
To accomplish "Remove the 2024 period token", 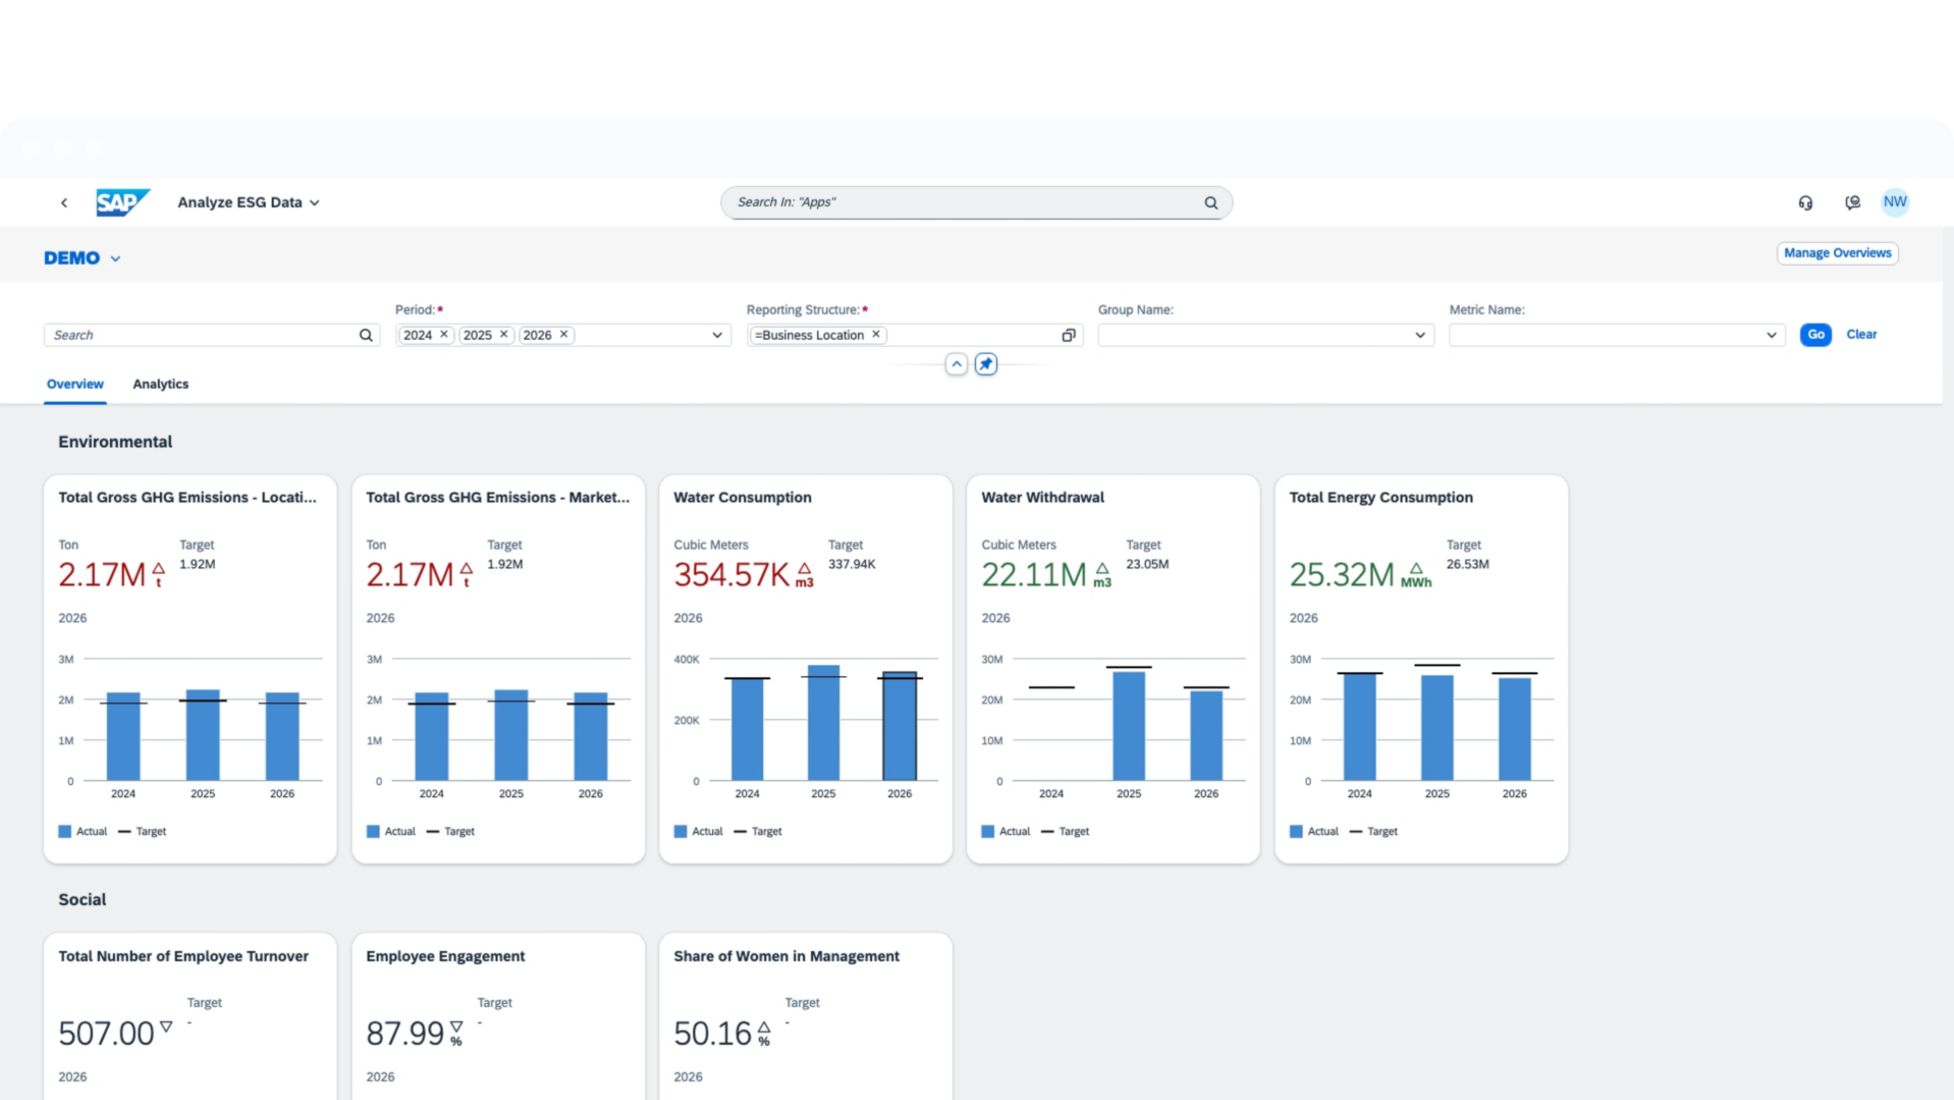I will pos(444,334).
